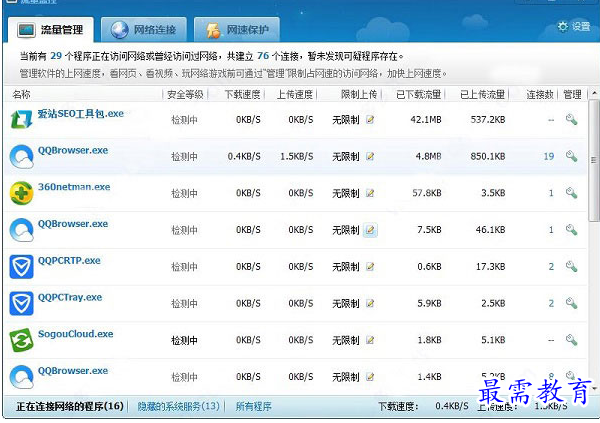
Task: Sort by 名称 column header
Action: tap(21, 94)
